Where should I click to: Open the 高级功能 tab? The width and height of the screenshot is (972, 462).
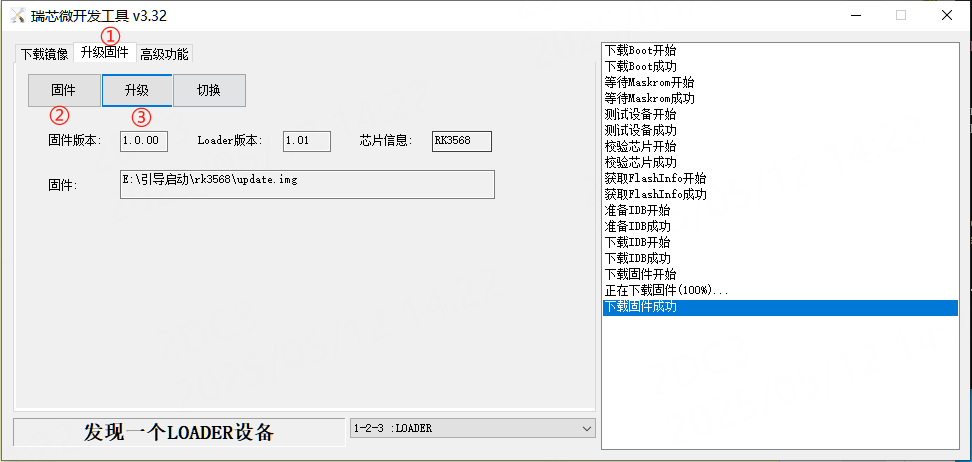click(164, 54)
